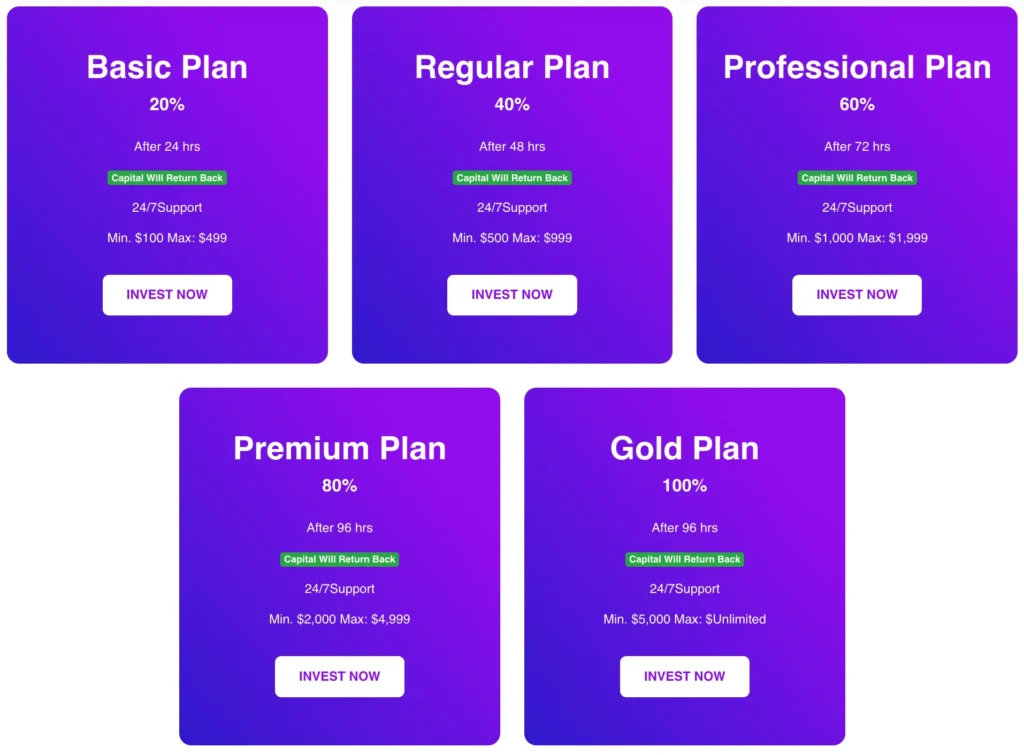Select the green capital badge in Professional Plan
Viewport: 1024px width, 755px height.
pyautogui.click(x=857, y=178)
